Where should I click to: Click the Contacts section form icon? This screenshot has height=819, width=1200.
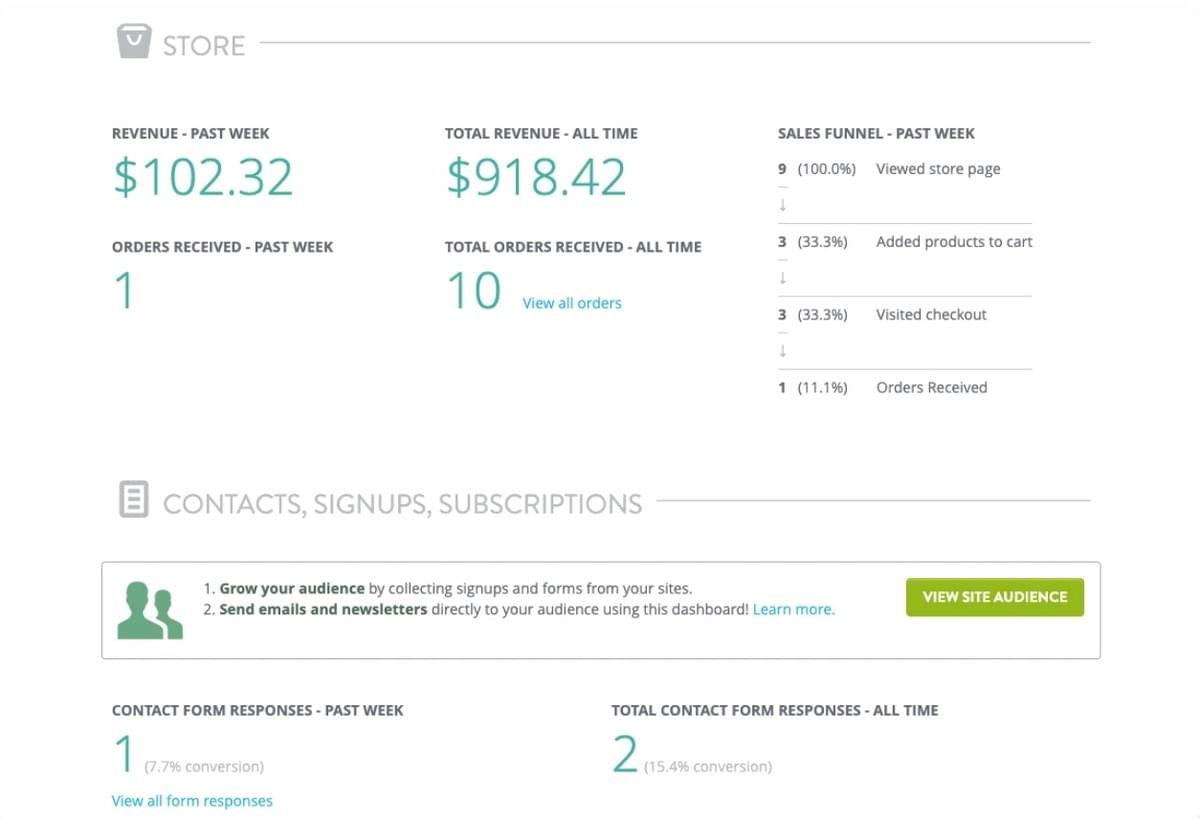134,500
